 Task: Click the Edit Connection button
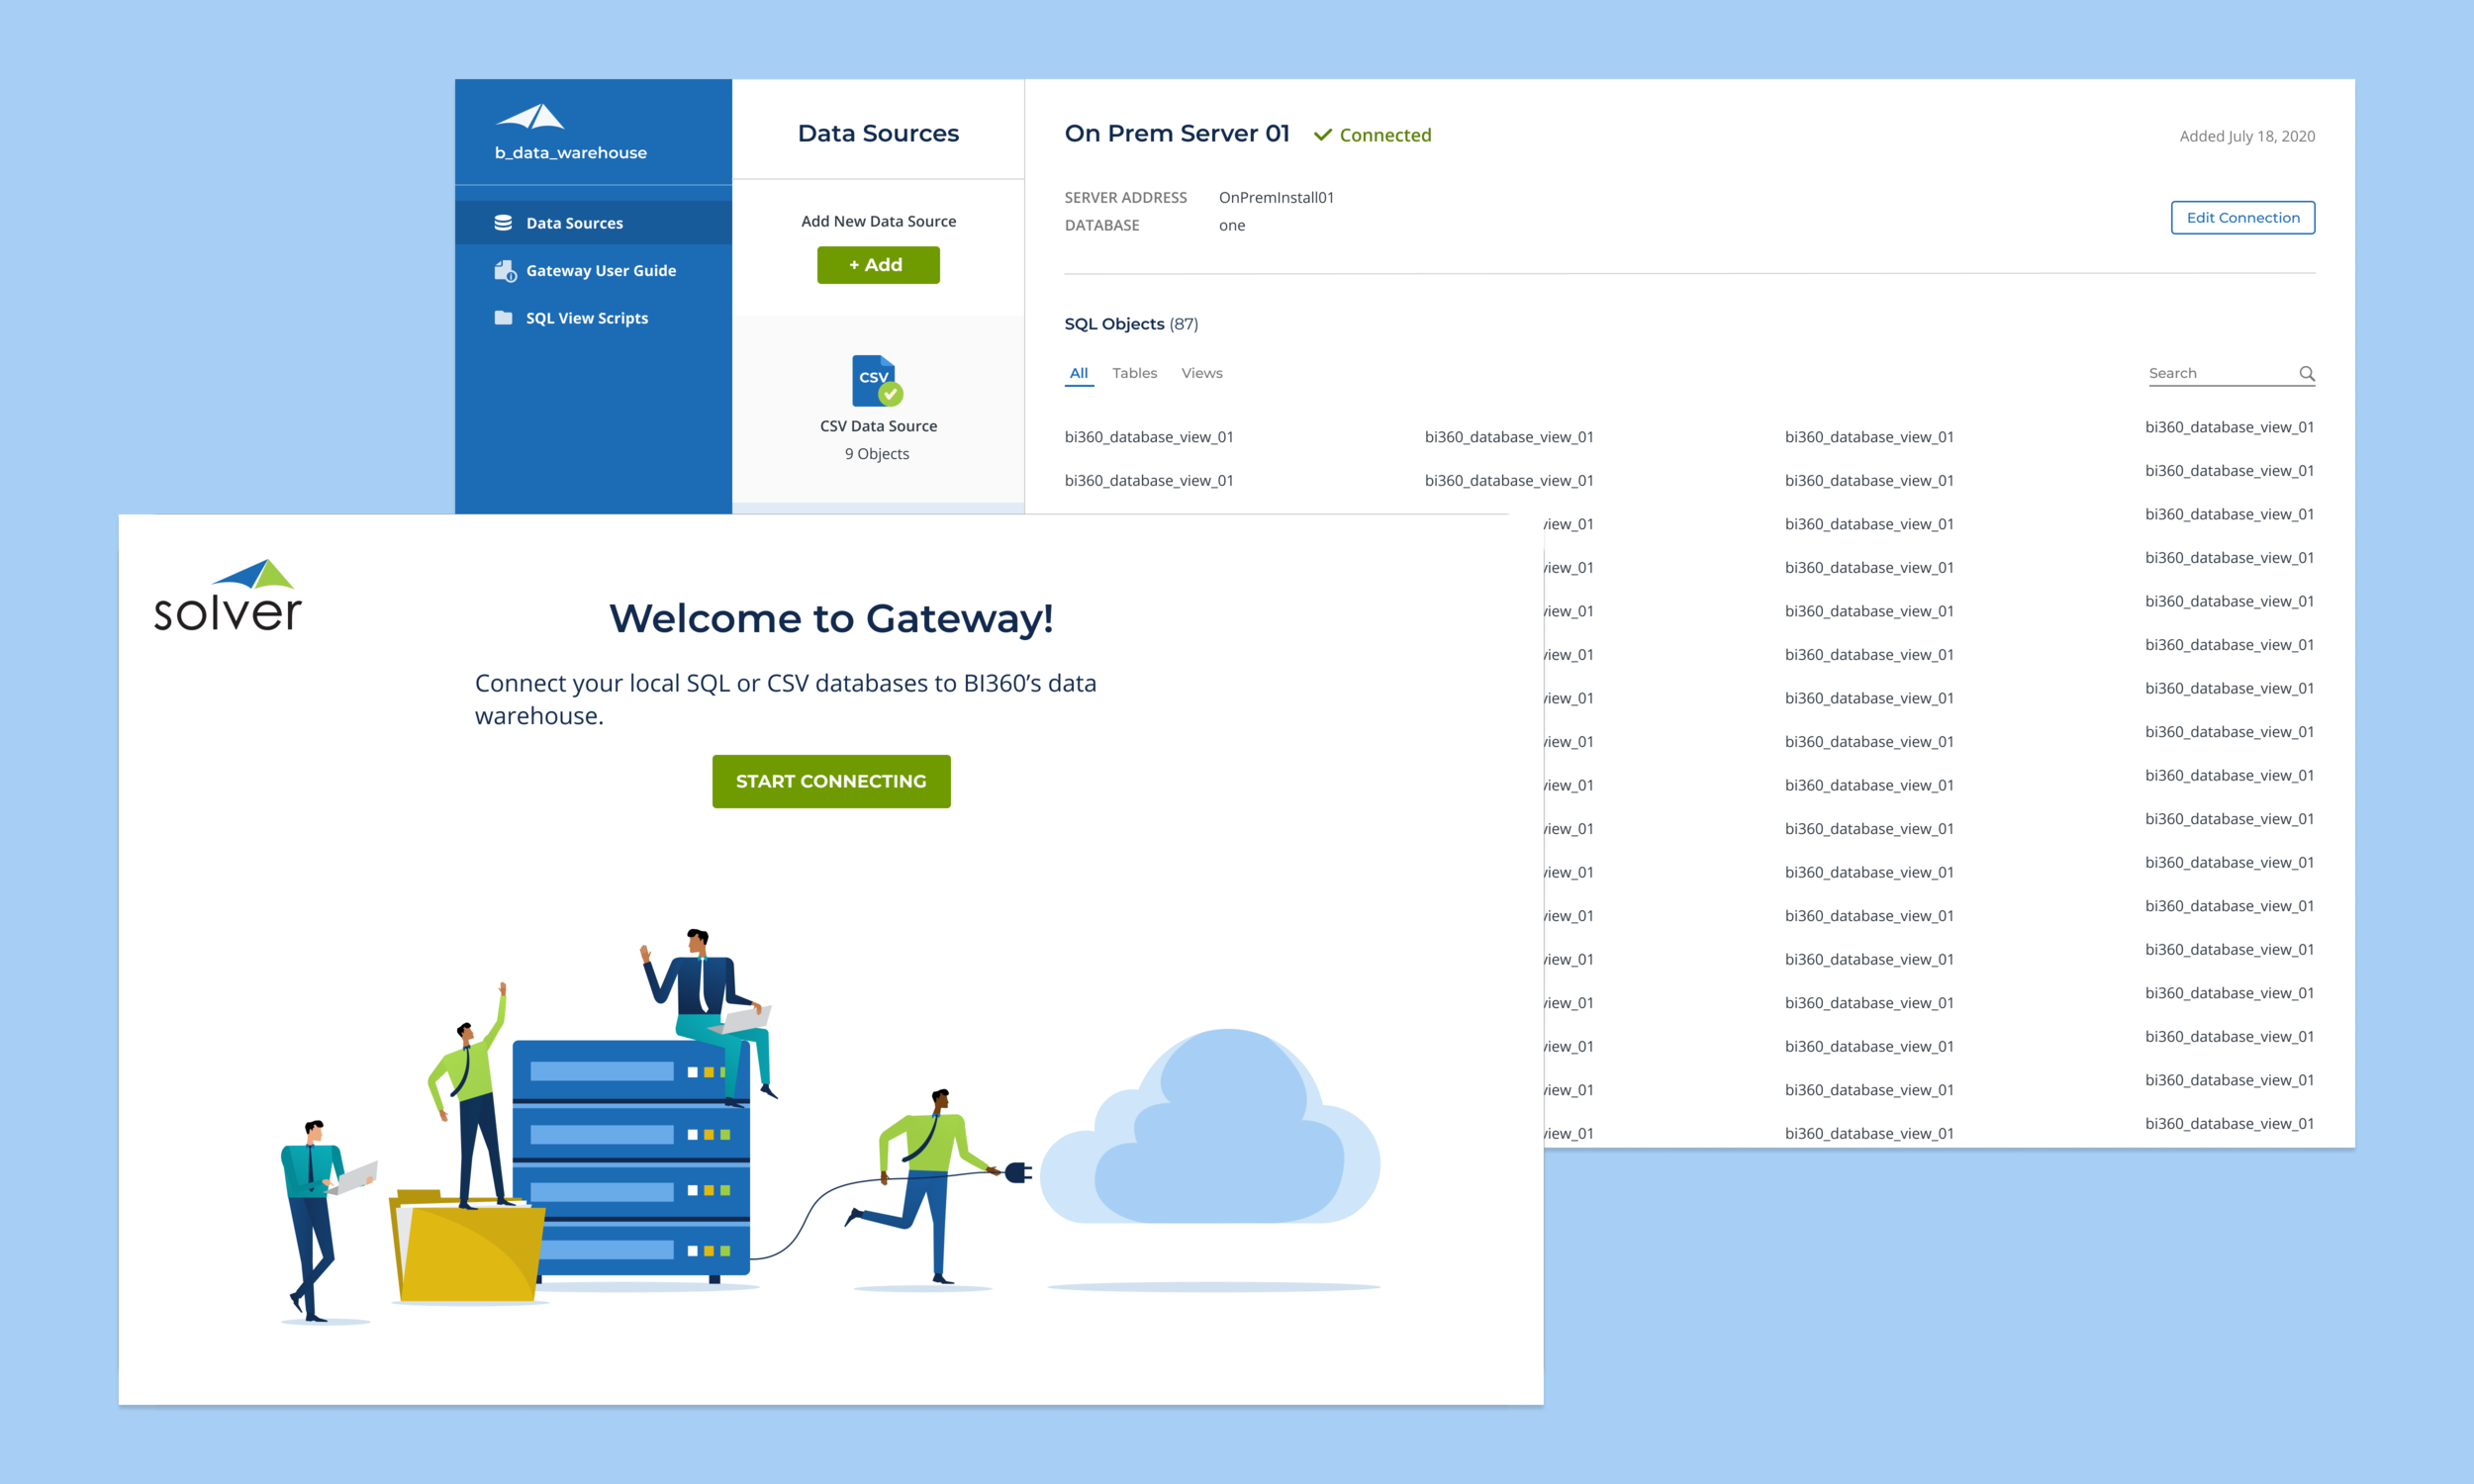pyautogui.click(x=2242, y=218)
